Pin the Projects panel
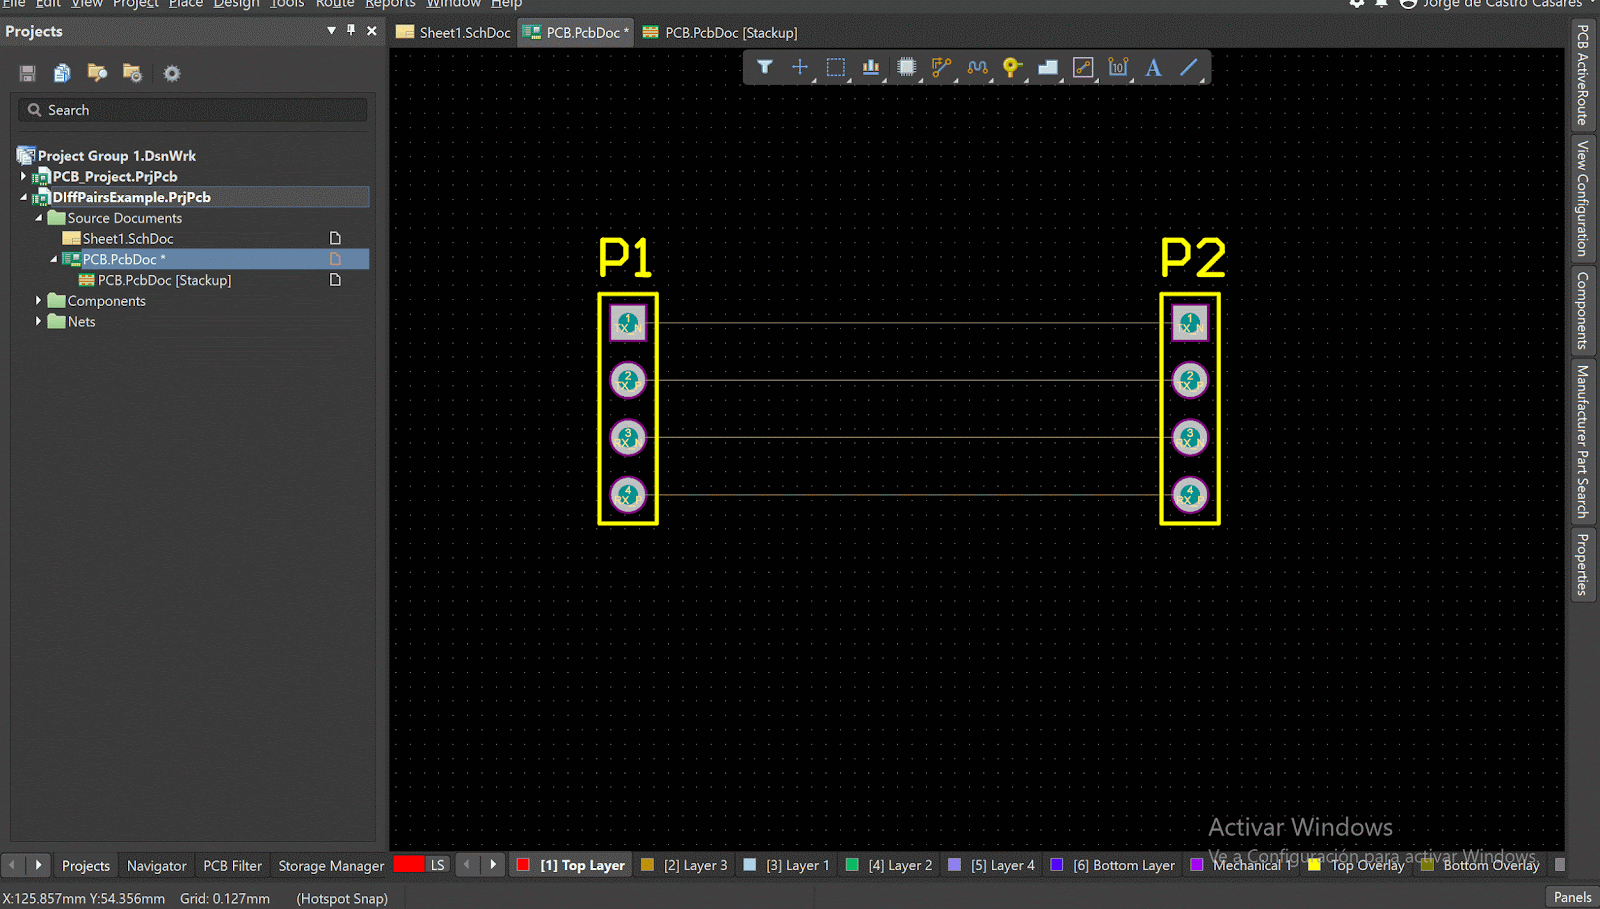Image resolution: width=1600 pixels, height=909 pixels. pos(351,31)
